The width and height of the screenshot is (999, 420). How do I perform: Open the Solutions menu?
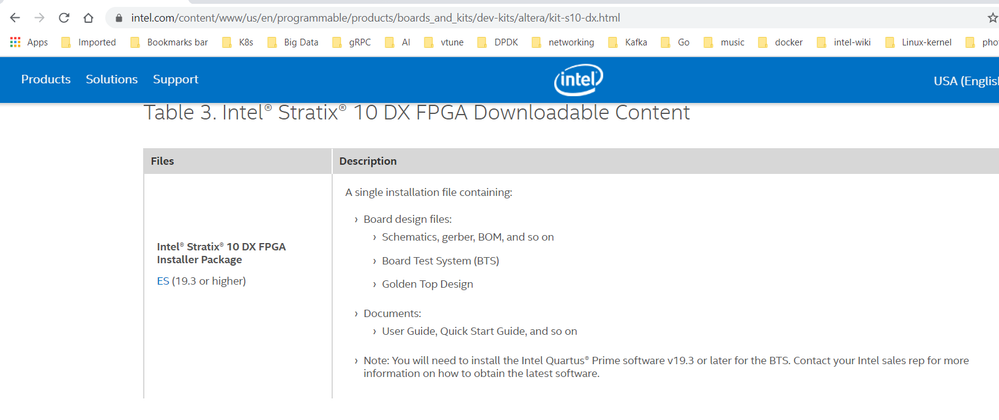pos(112,80)
